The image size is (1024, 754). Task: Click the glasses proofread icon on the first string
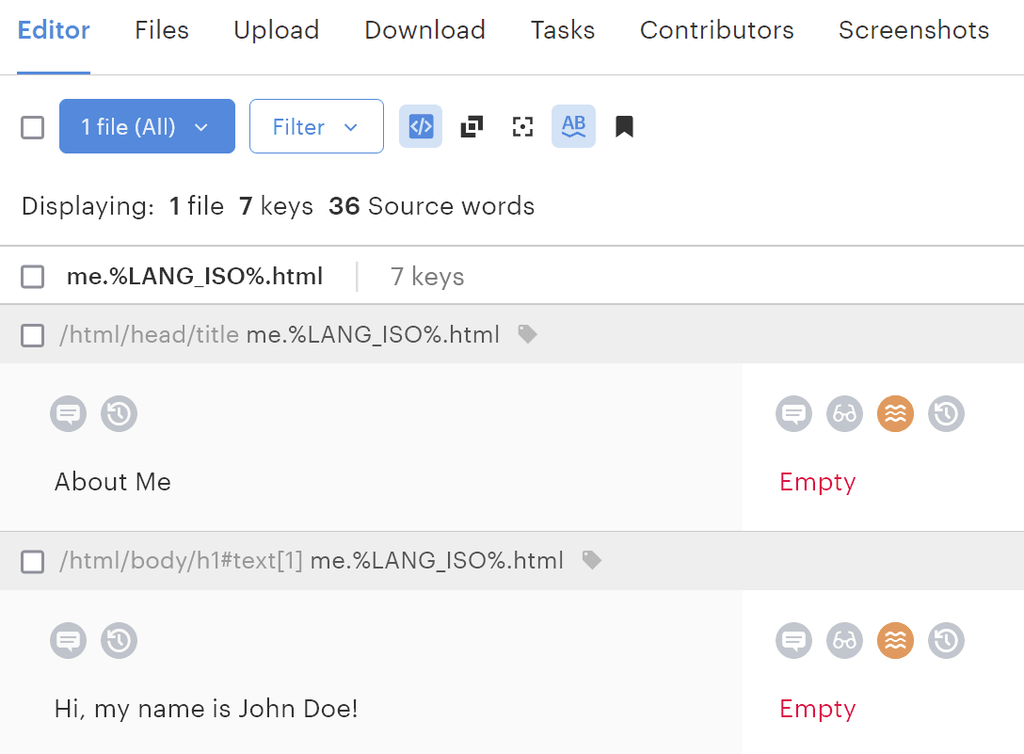[x=844, y=413]
